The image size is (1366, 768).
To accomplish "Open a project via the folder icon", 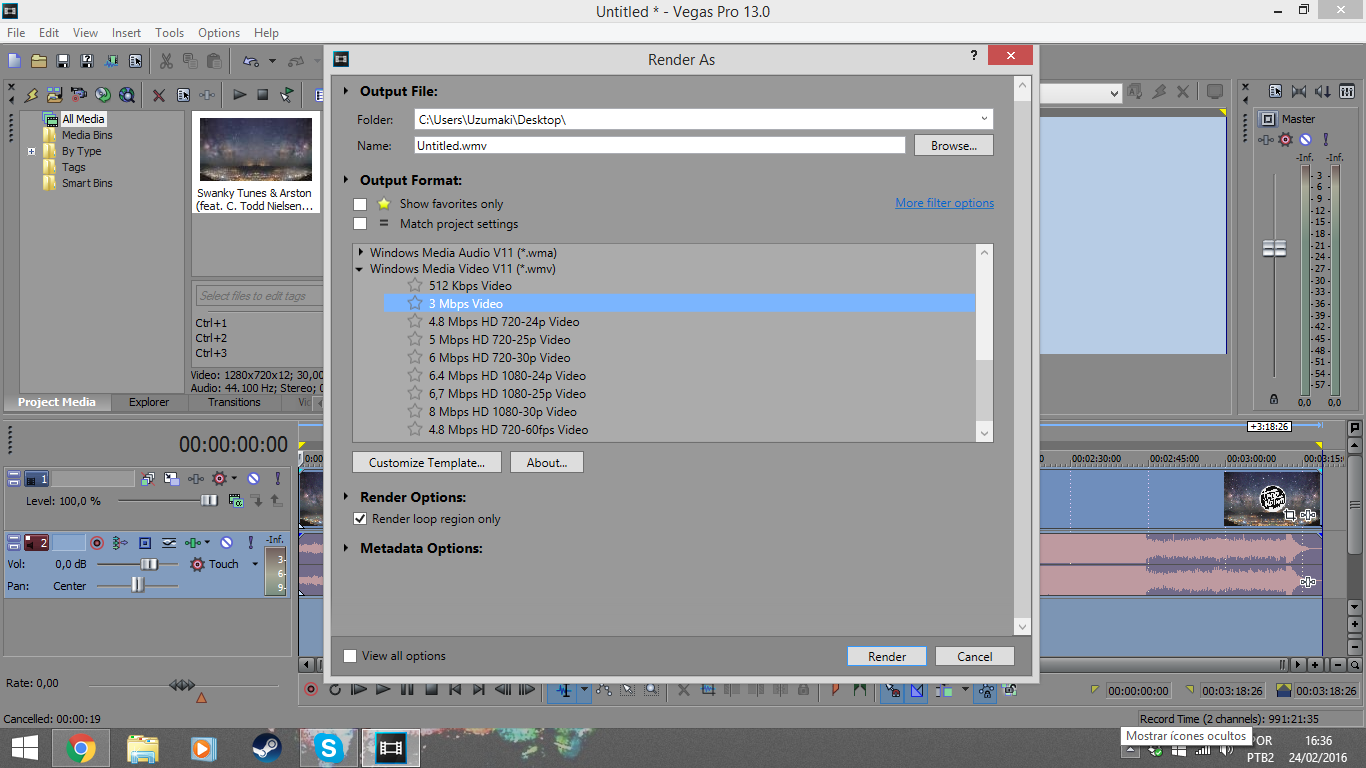I will 39,61.
